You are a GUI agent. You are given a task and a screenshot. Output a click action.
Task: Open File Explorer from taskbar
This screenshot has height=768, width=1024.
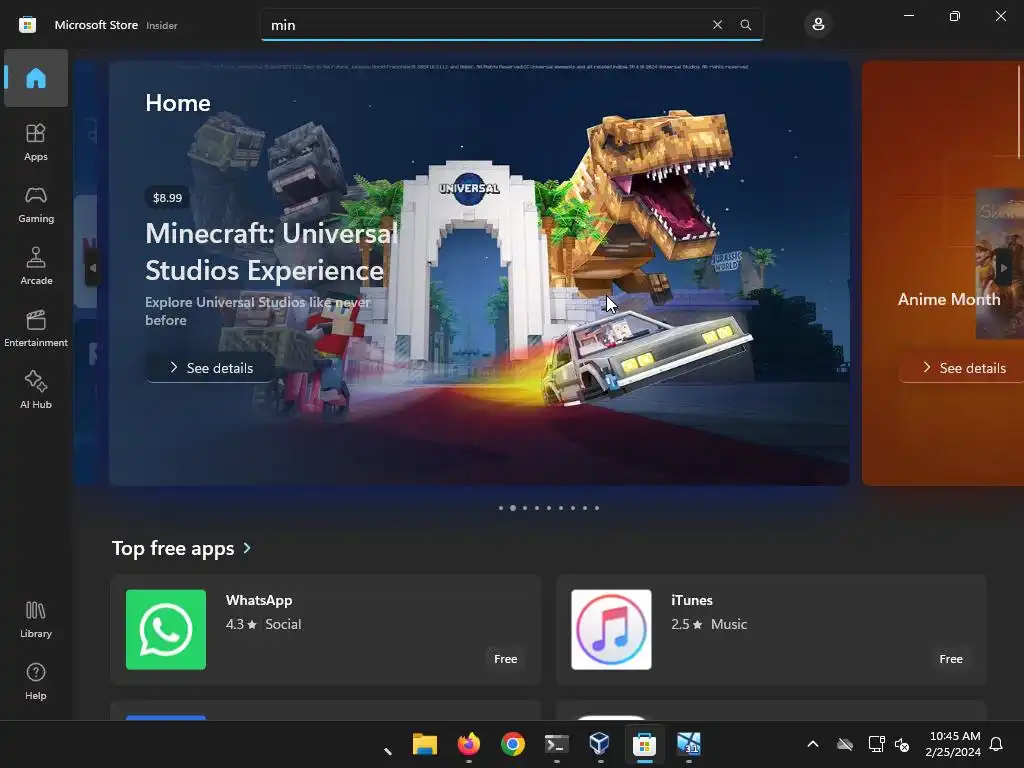pos(424,744)
